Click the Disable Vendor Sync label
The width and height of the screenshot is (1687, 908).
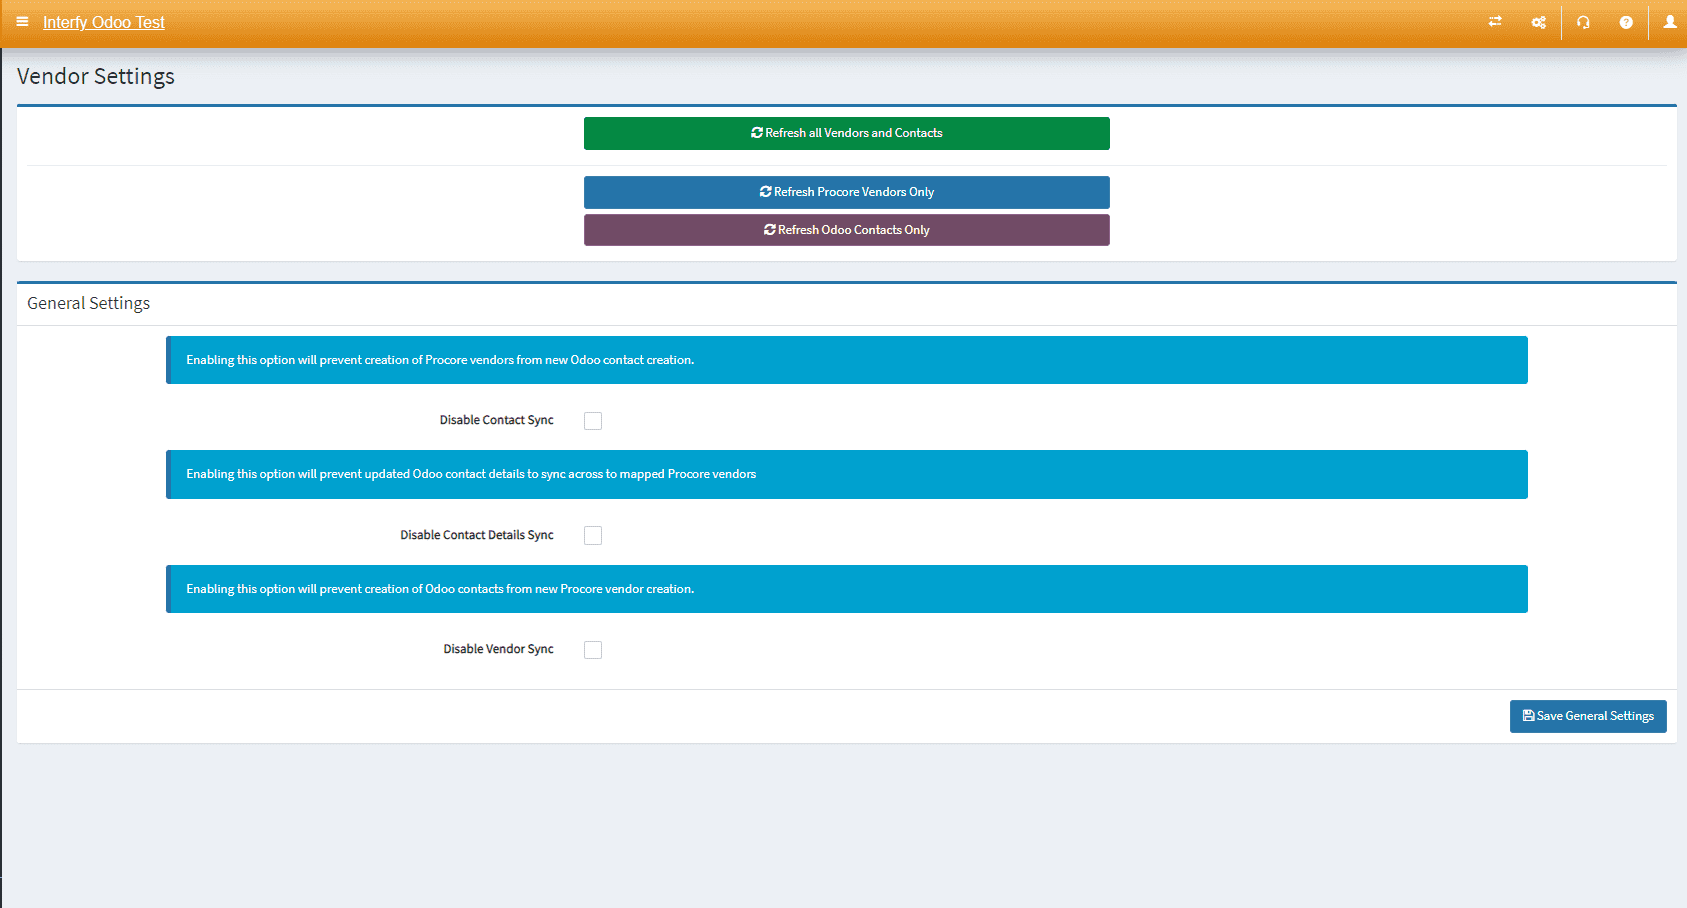point(498,649)
